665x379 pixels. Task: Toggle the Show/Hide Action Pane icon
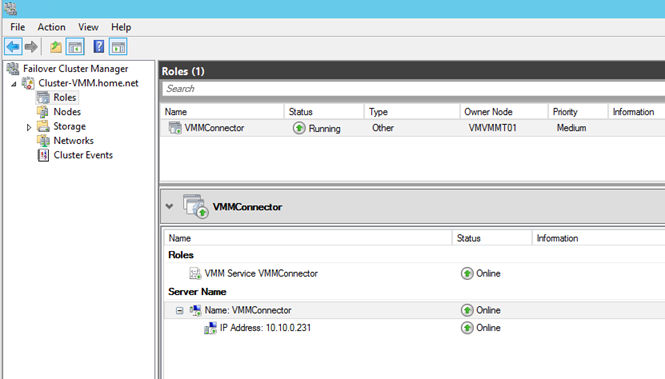(x=118, y=47)
